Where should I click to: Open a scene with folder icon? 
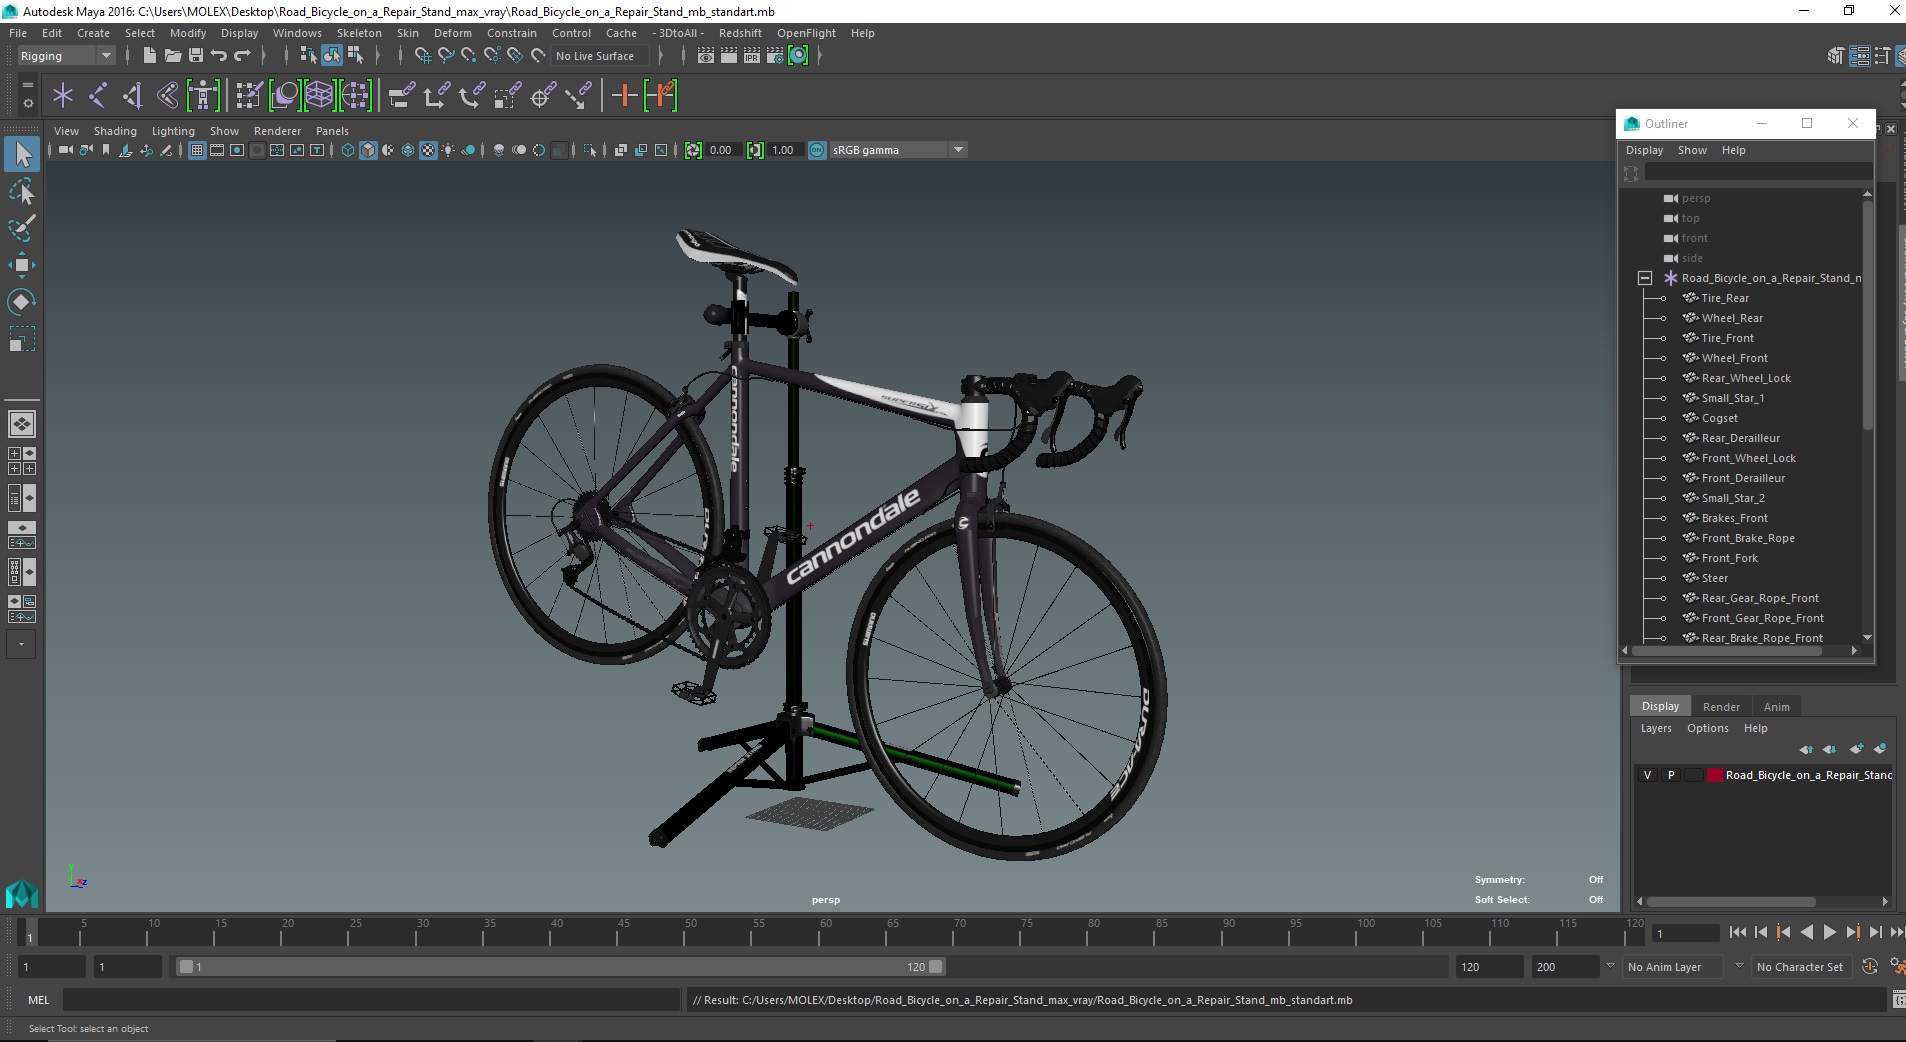click(173, 56)
